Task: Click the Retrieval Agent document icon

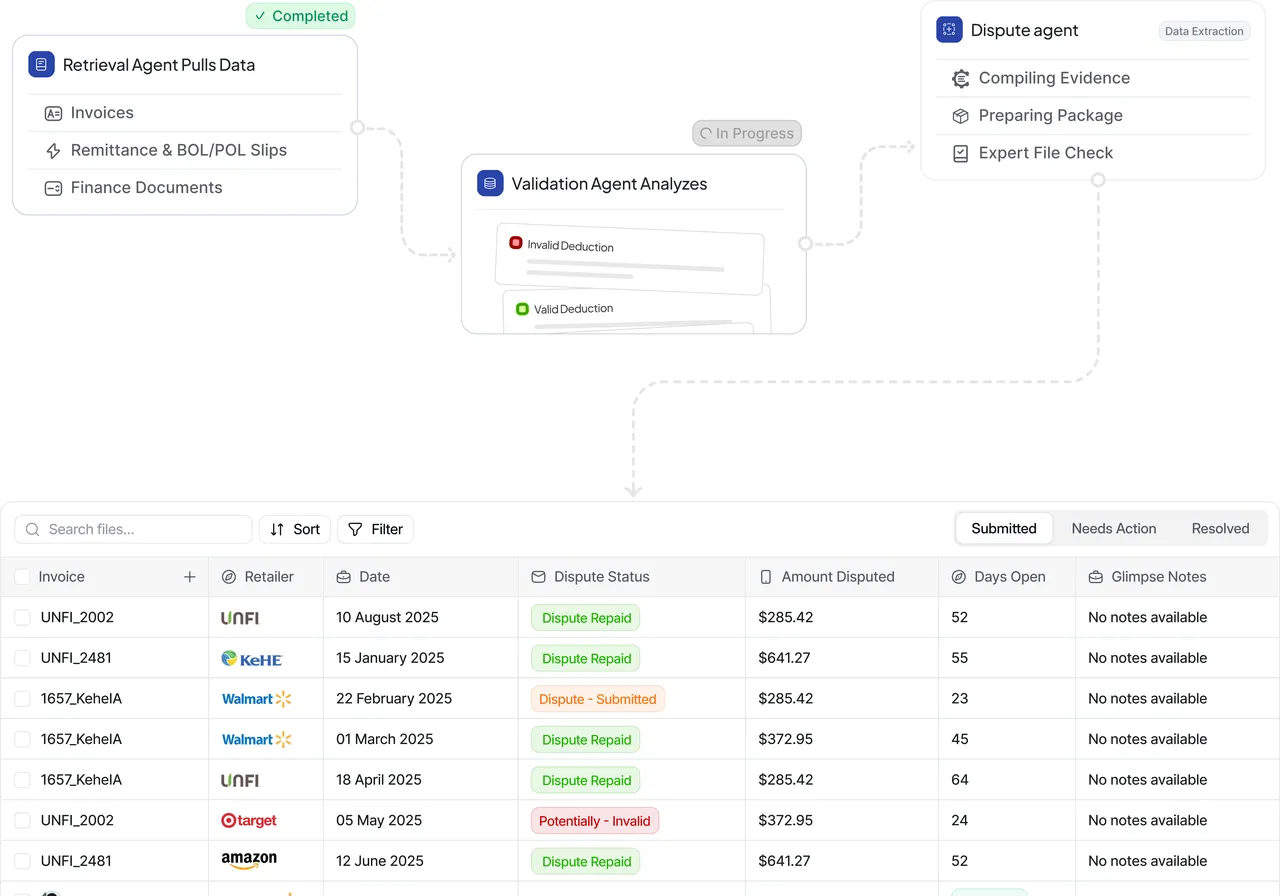Action: click(41, 64)
